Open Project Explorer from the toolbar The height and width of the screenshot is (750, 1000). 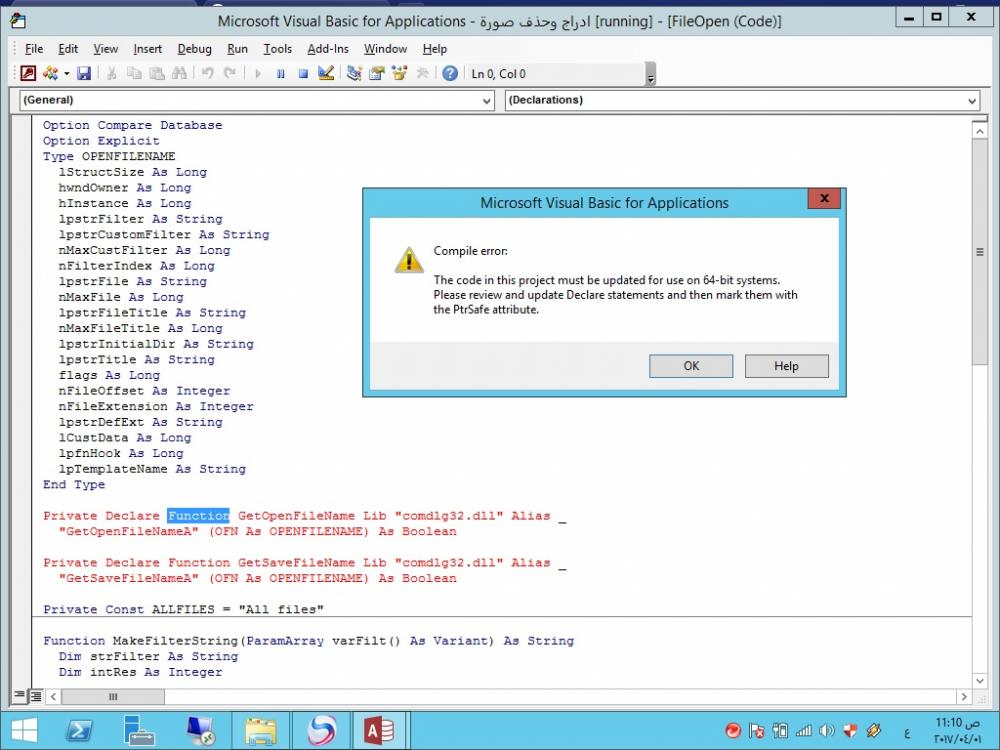click(x=354, y=73)
